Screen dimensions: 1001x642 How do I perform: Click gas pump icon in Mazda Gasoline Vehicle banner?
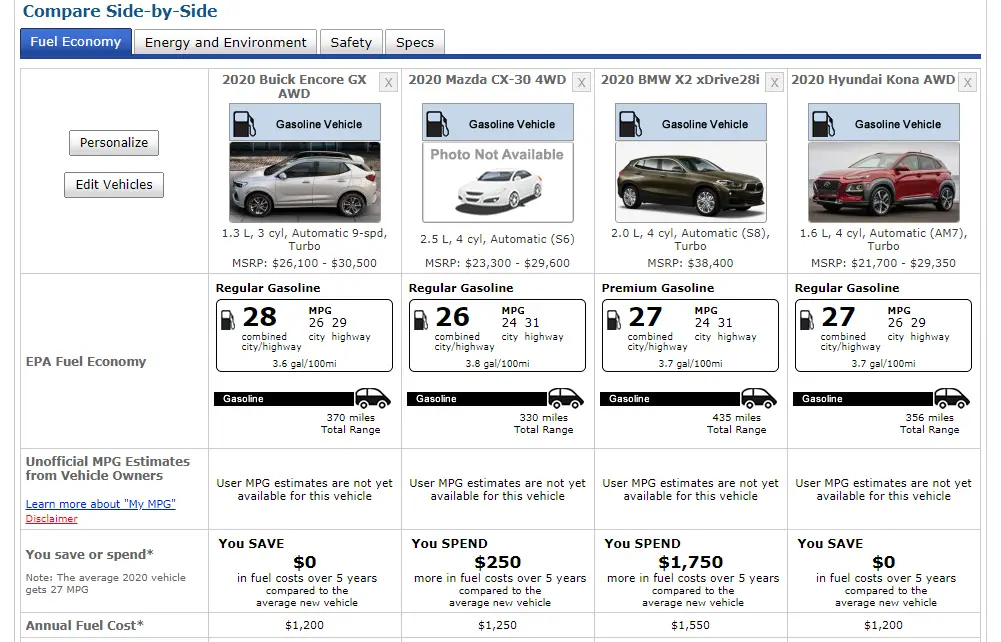(437, 124)
